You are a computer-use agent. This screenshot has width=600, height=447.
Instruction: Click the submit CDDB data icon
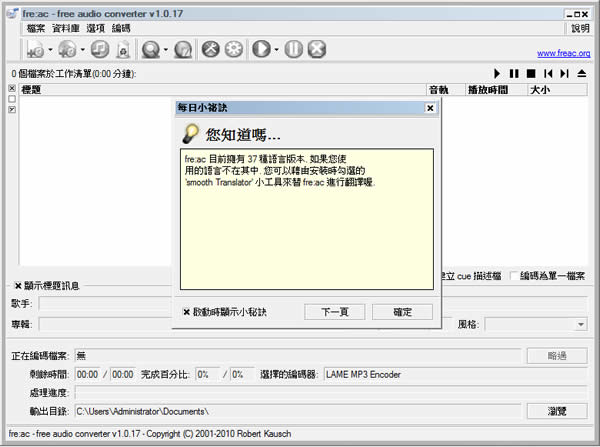[x=183, y=49]
